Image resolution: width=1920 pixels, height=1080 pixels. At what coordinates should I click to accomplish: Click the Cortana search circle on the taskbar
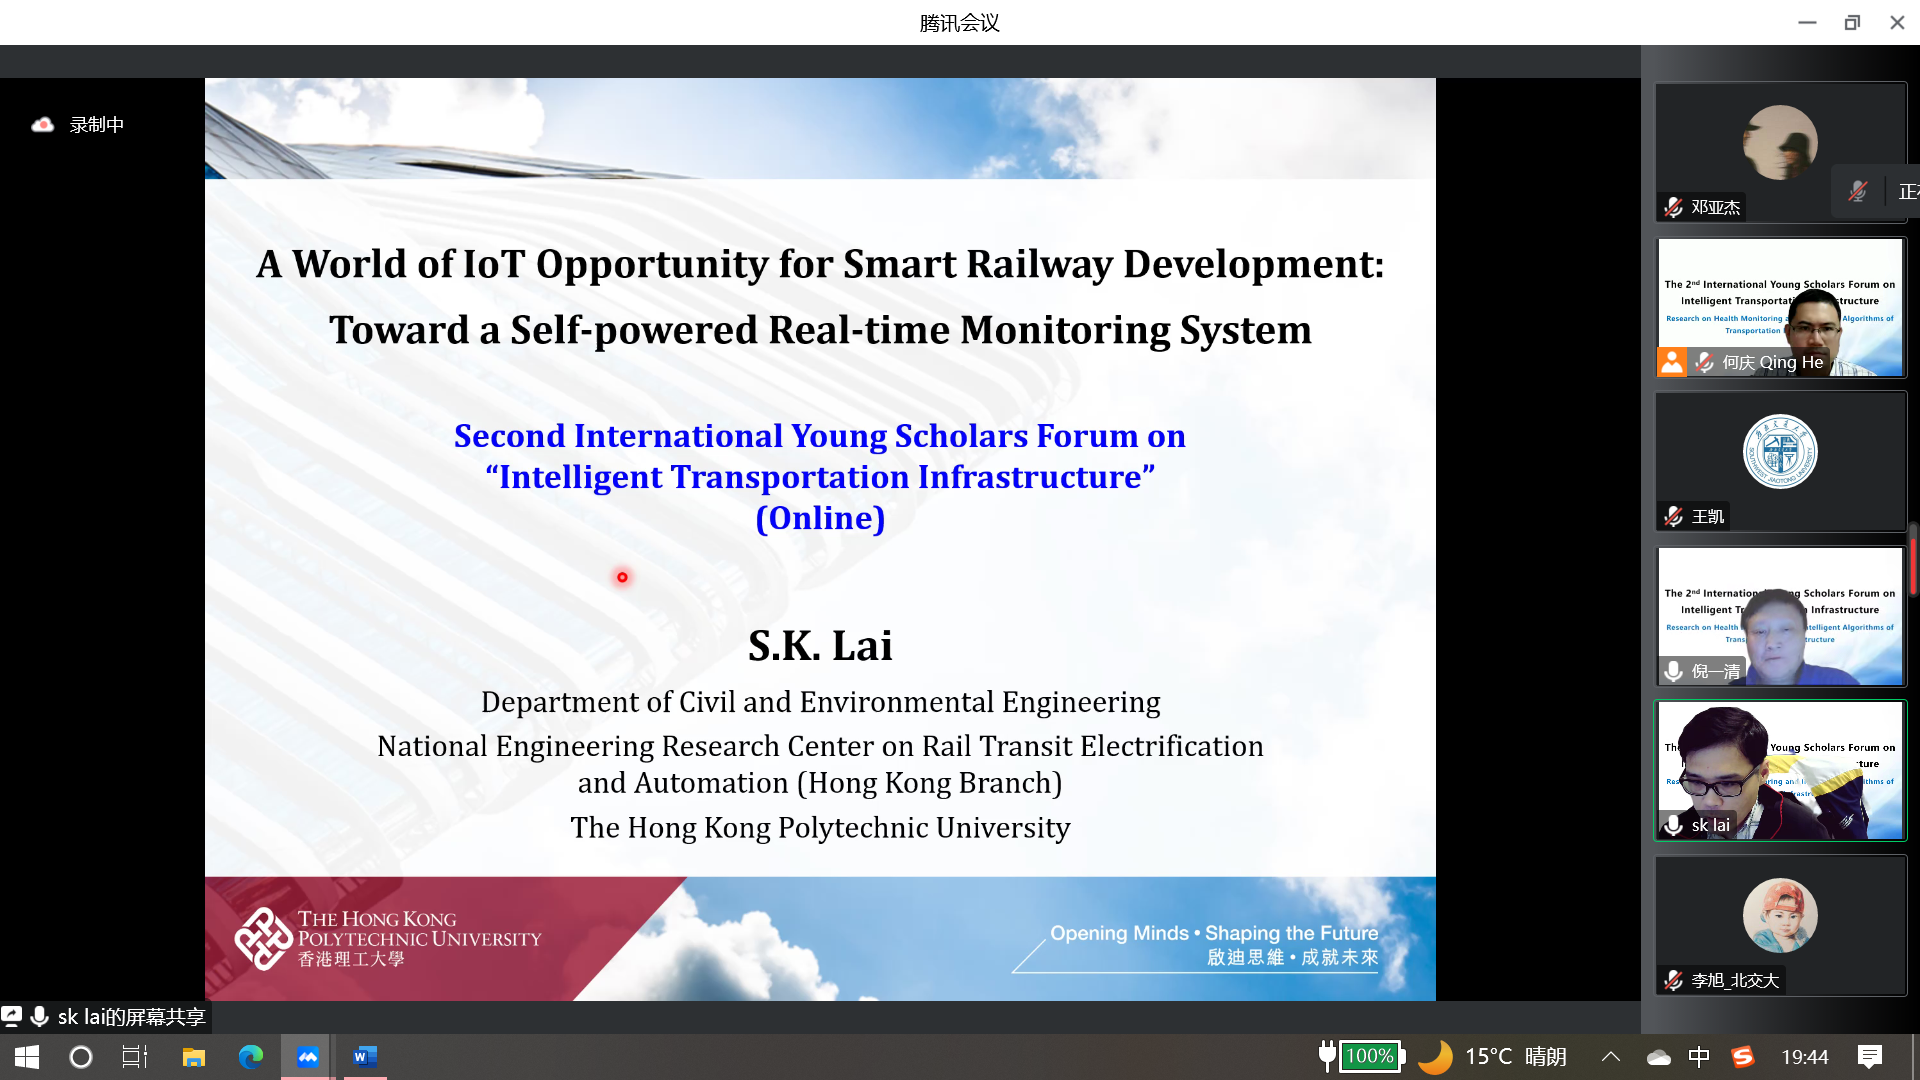coord(80,1056)
